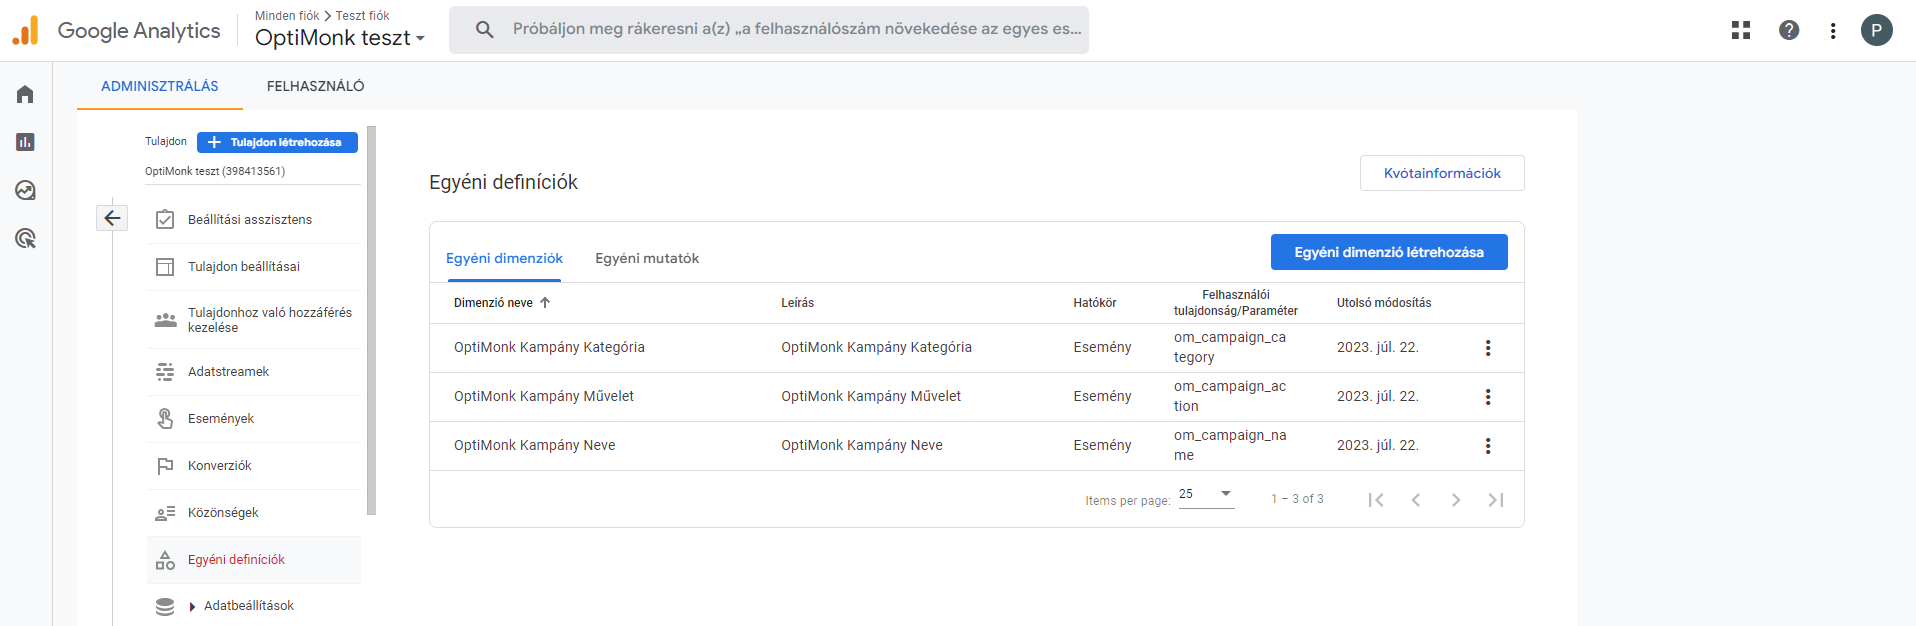Screen dimensions: 1916x626
Task: Open Konverziók menu item
Action: tap(254, 466)
